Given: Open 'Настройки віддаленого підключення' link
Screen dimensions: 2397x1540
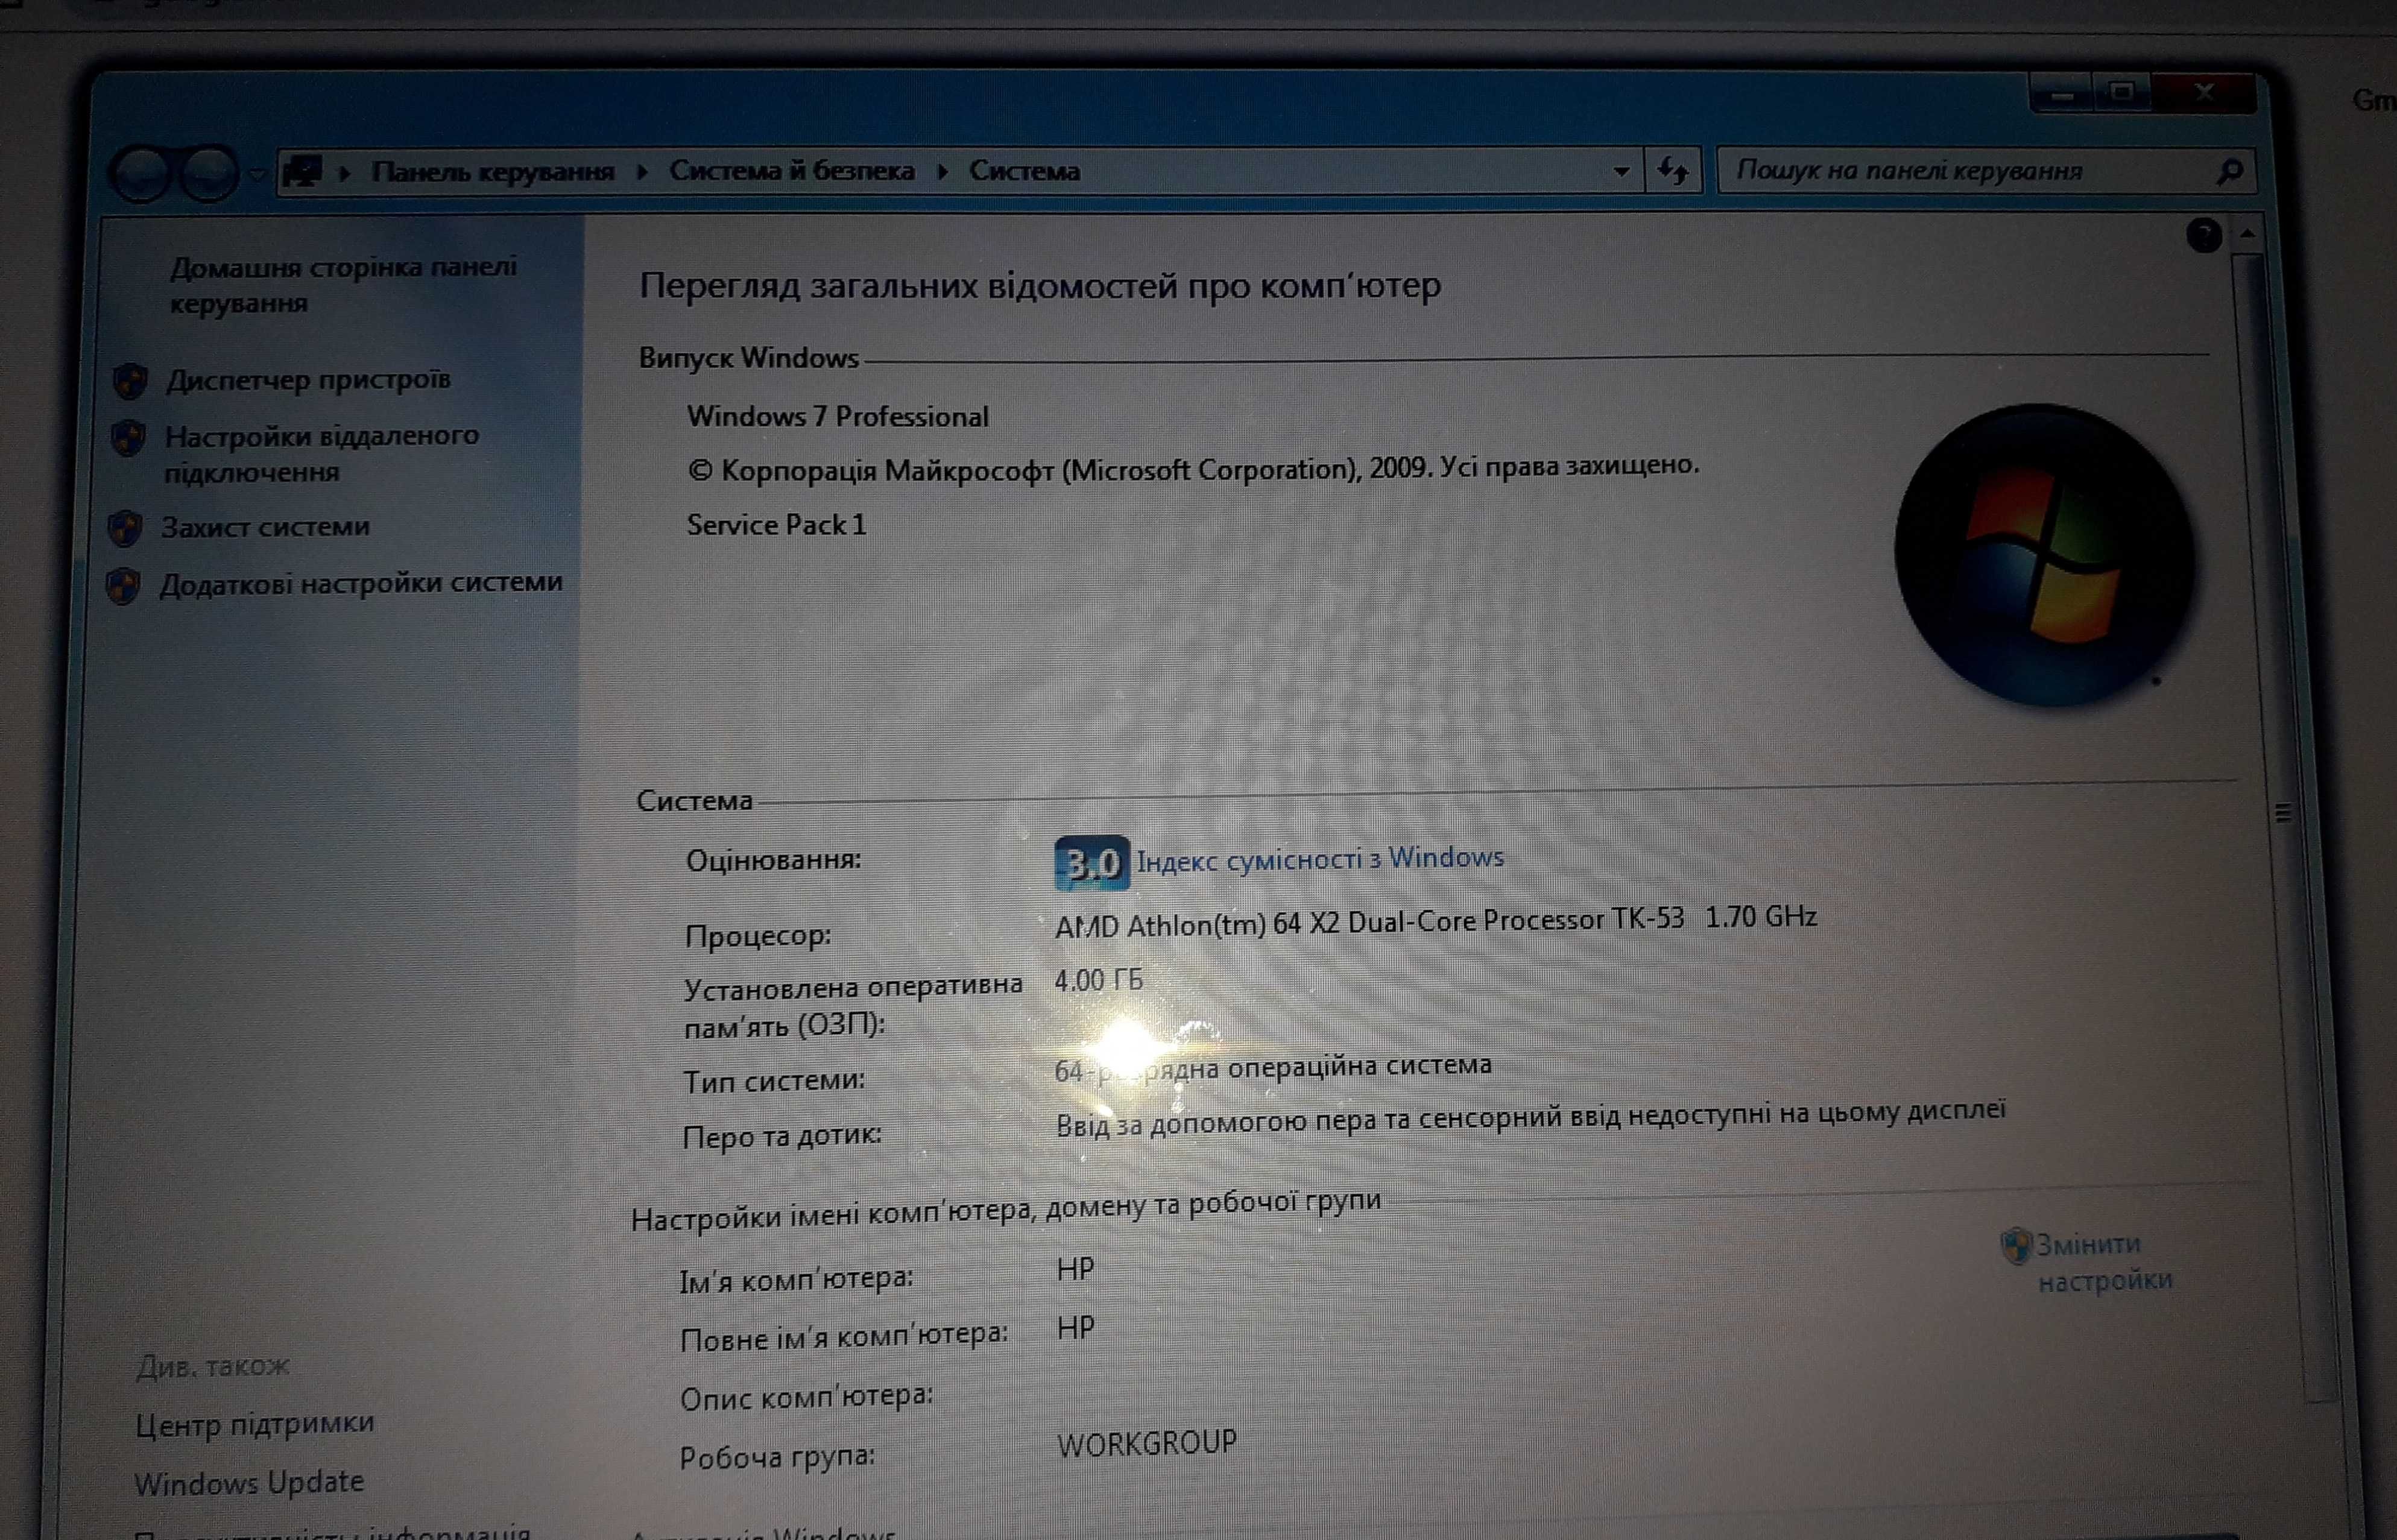Looking at the screenshot, I should 321,453.
